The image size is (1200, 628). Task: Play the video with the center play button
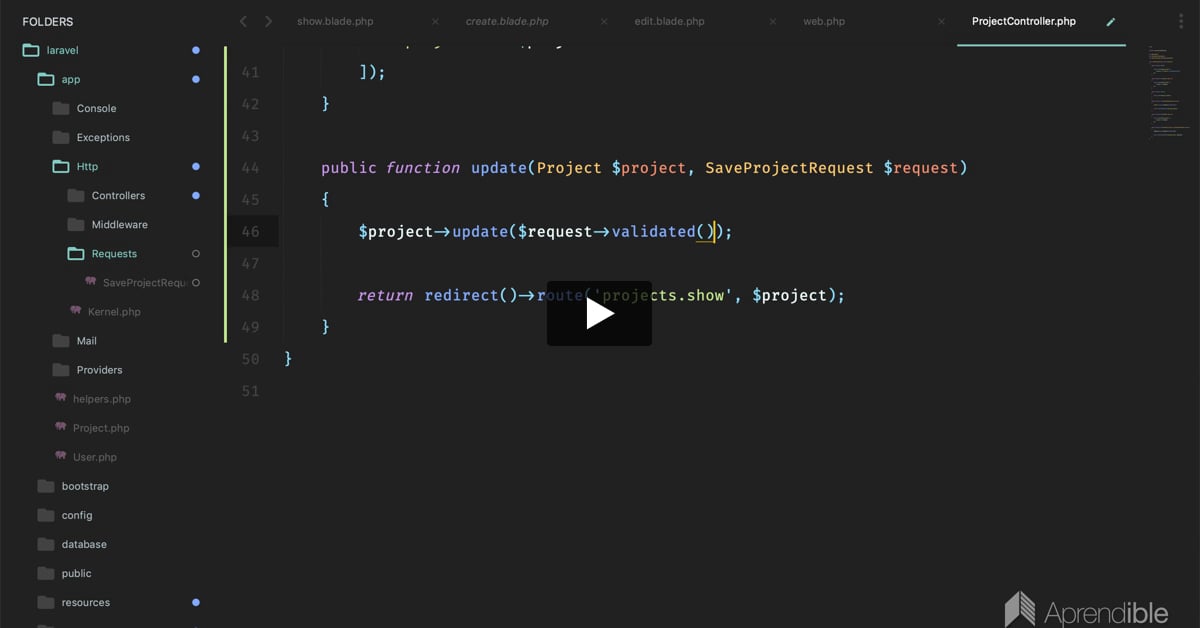(599, 313)
